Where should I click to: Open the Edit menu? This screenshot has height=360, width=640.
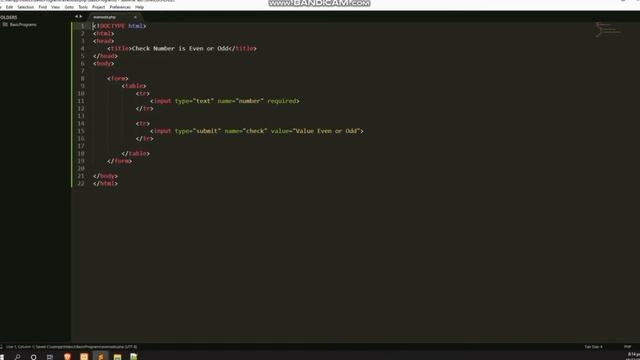9,7
